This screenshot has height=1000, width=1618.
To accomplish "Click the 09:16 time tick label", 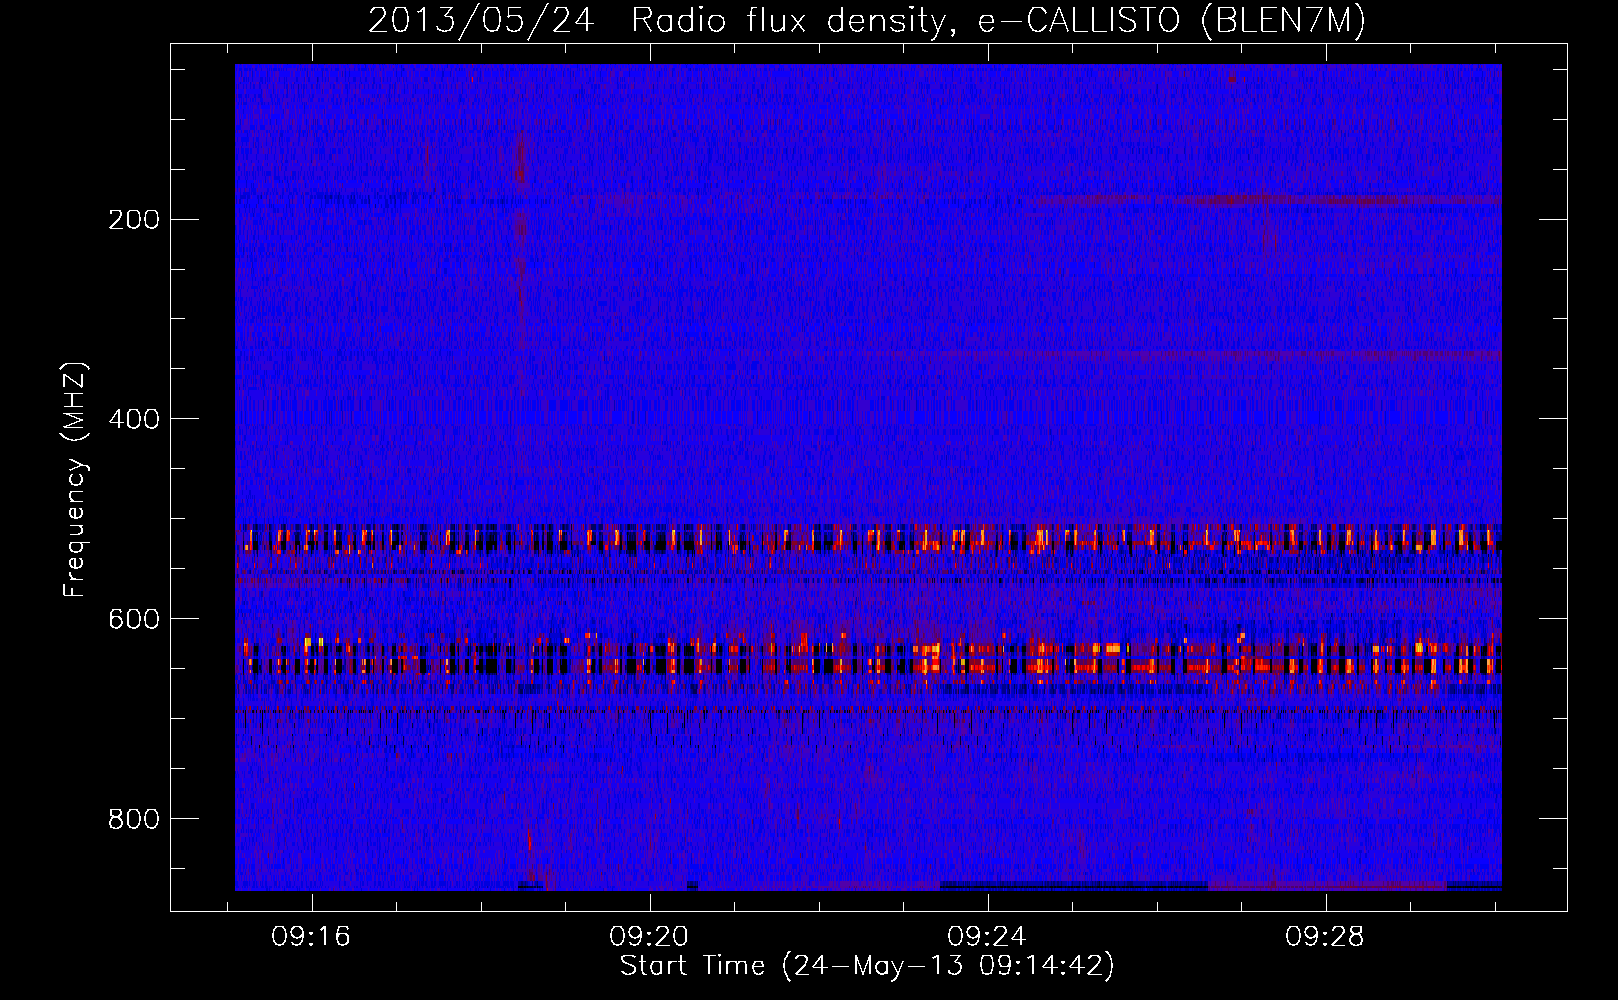I will click(311, 937).
